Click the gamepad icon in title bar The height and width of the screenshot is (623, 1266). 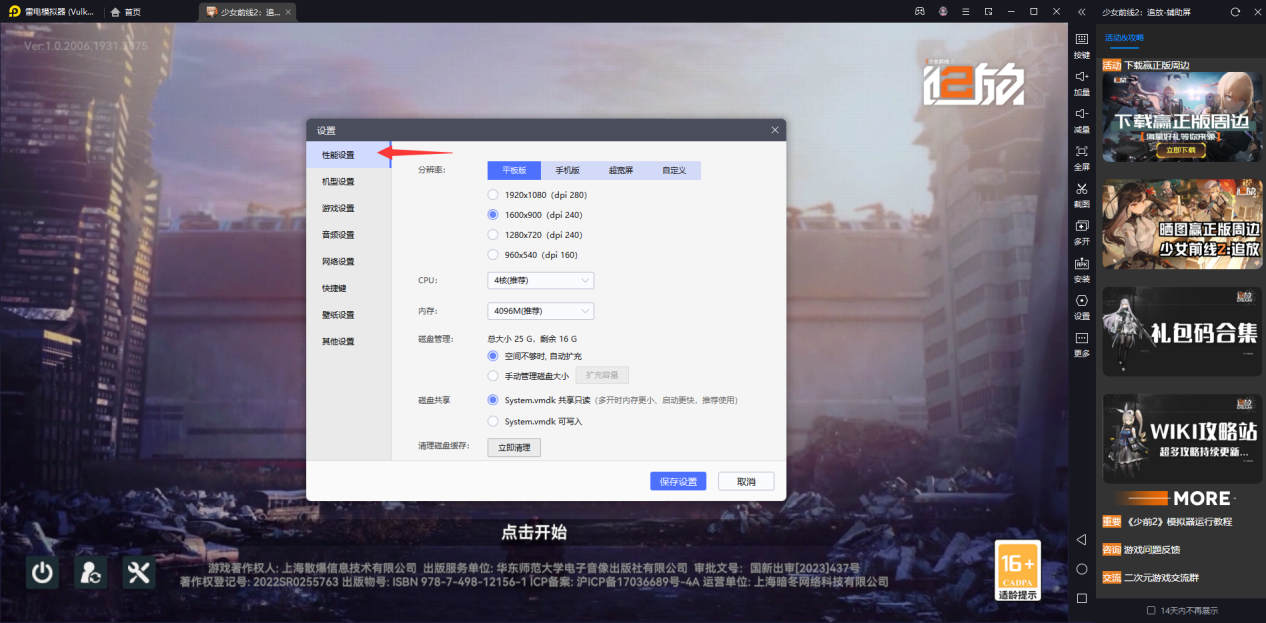[919, 11]
